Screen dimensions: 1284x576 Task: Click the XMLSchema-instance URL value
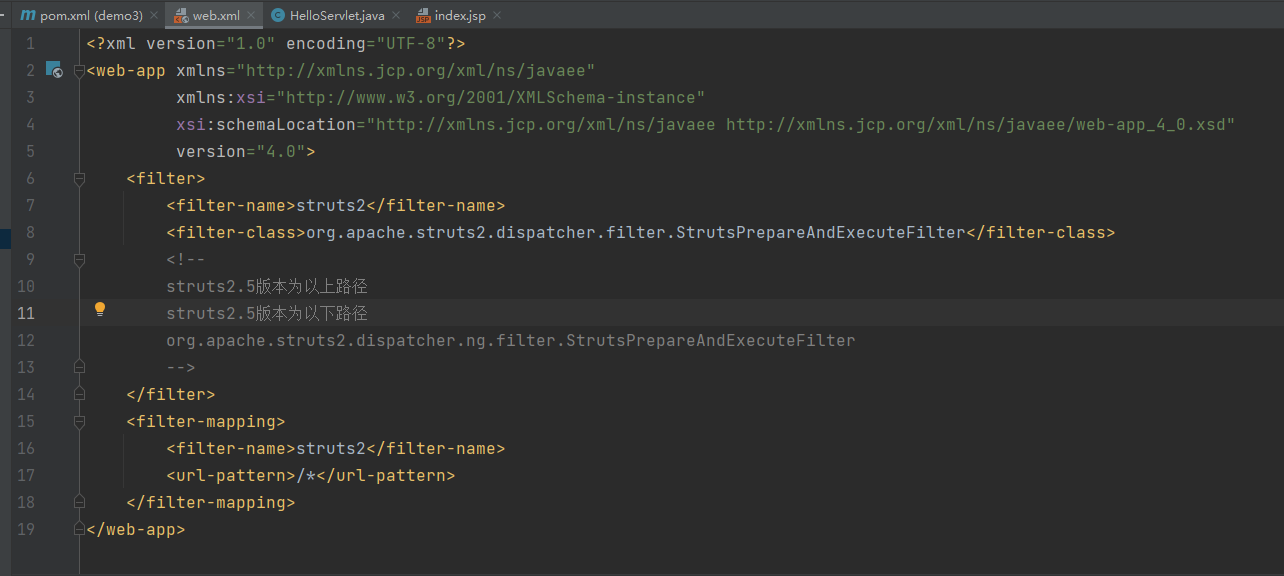(x=491, y=97)
